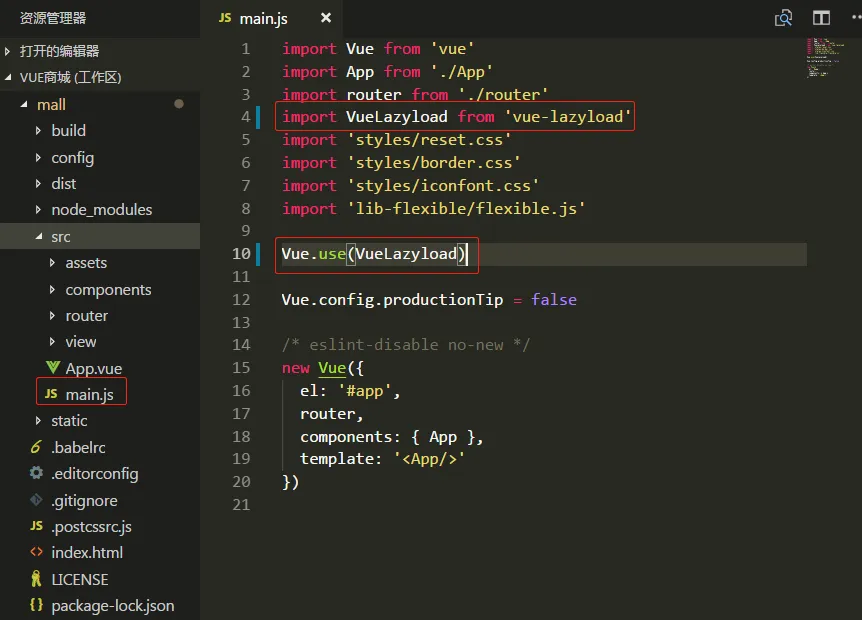The image size is (862, 620).
Task: Click the HTML icon beside index.html
Action: pos(36,552)
